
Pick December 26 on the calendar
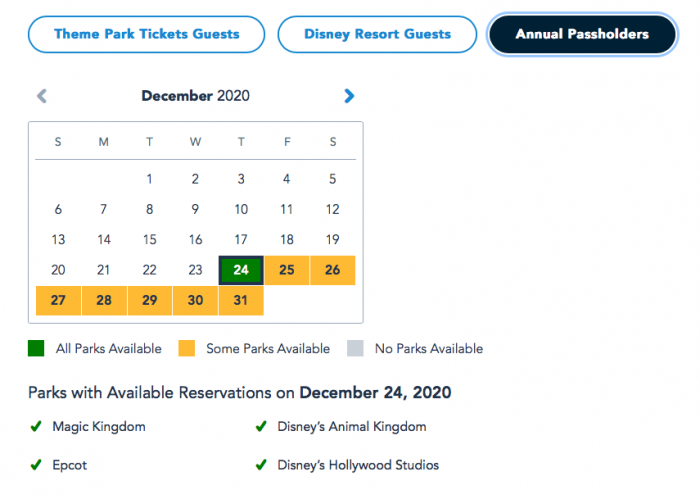point(332,270)
